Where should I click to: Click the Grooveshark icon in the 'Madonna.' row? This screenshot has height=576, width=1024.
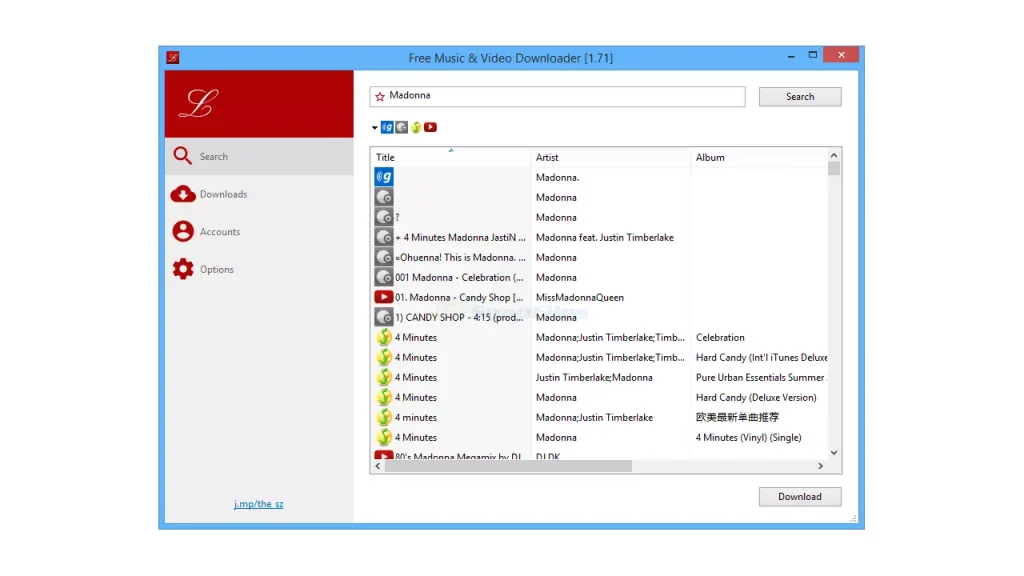[x=384, y=177]
